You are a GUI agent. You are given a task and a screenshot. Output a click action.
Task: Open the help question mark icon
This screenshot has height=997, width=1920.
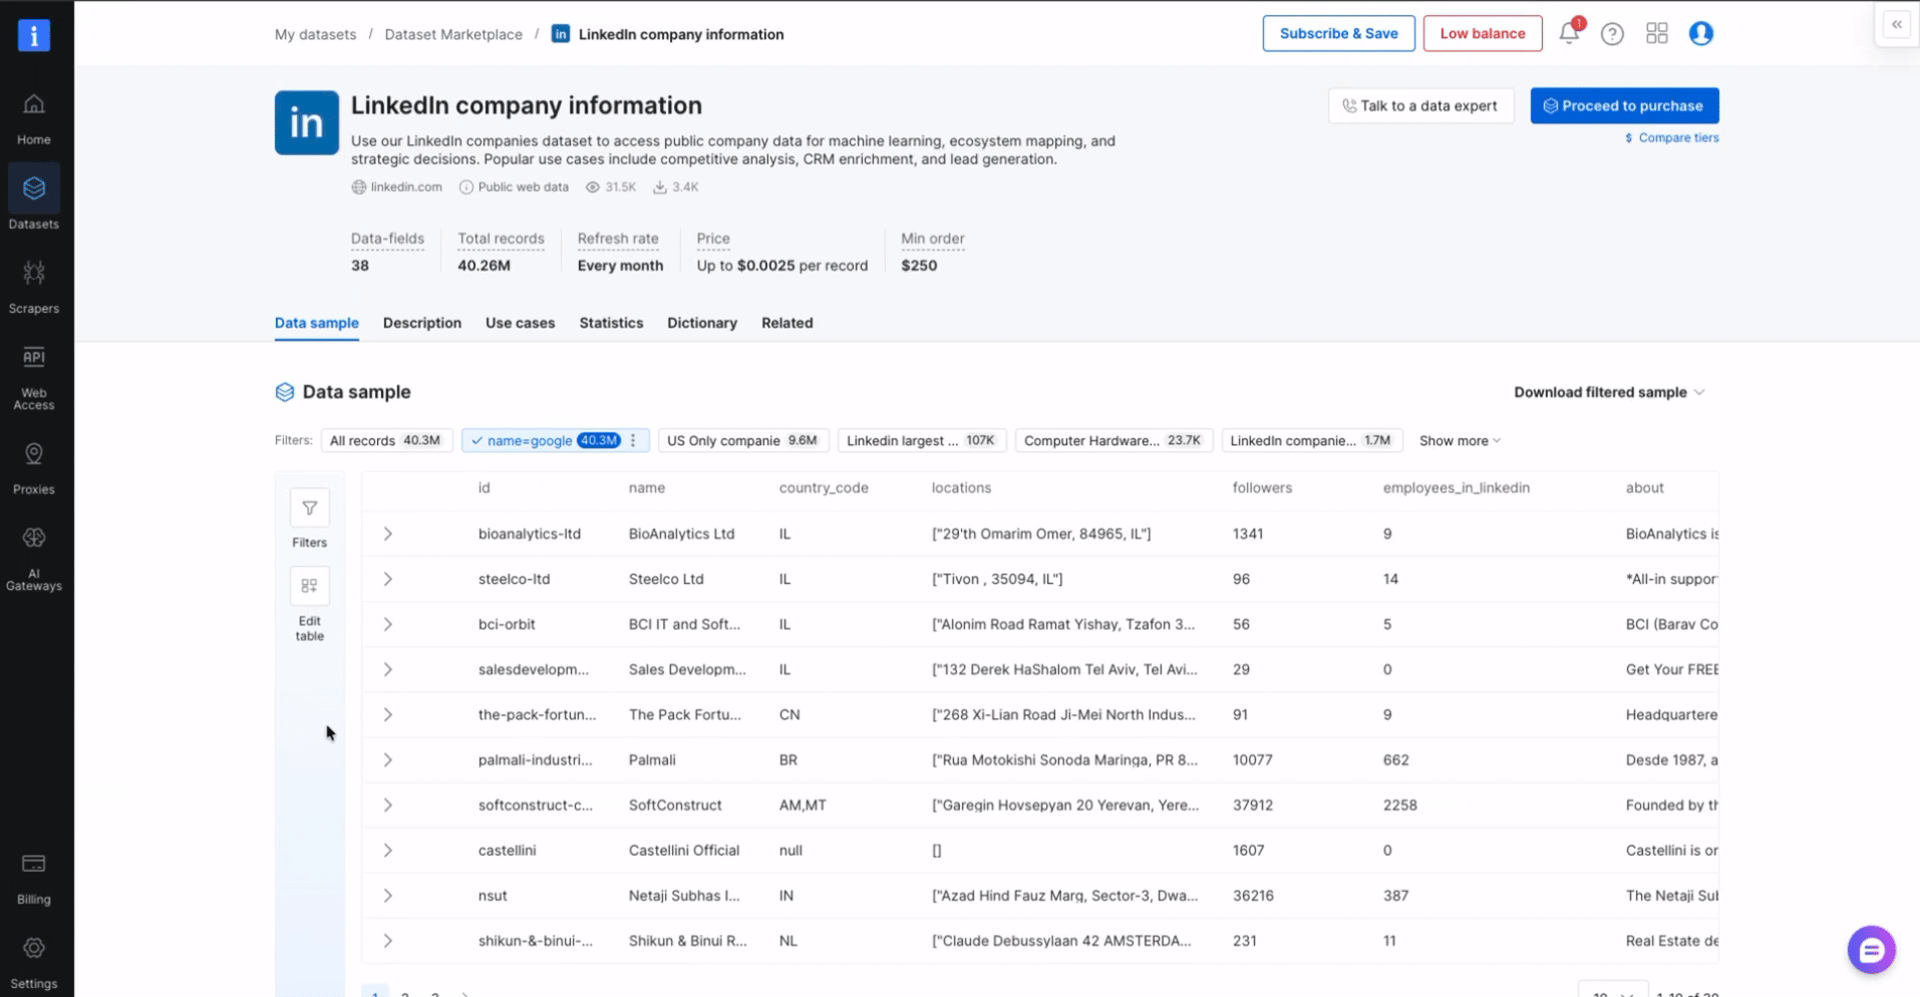click(x=1612, y=34)
